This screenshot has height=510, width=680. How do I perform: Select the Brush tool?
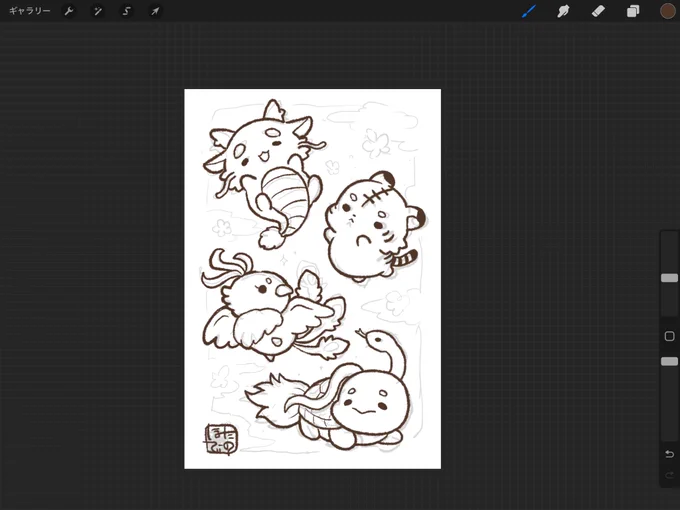tap(529, 11)
